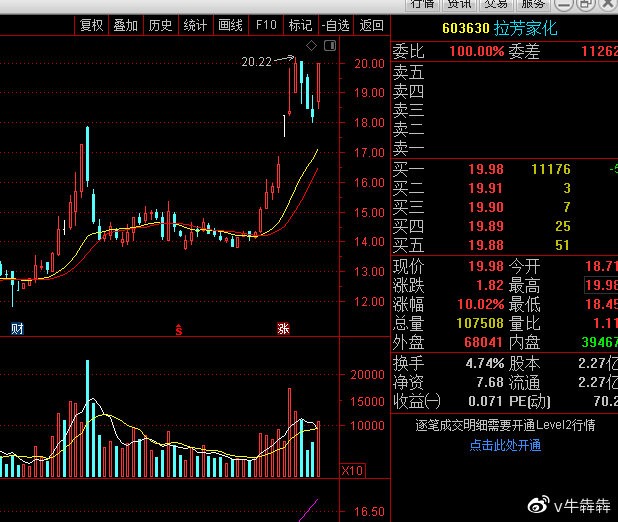This screenshot has width=618, height=522.
Task: Open the 叠加 overlay option
Action: pyautogui.click(x=126, y=25)
